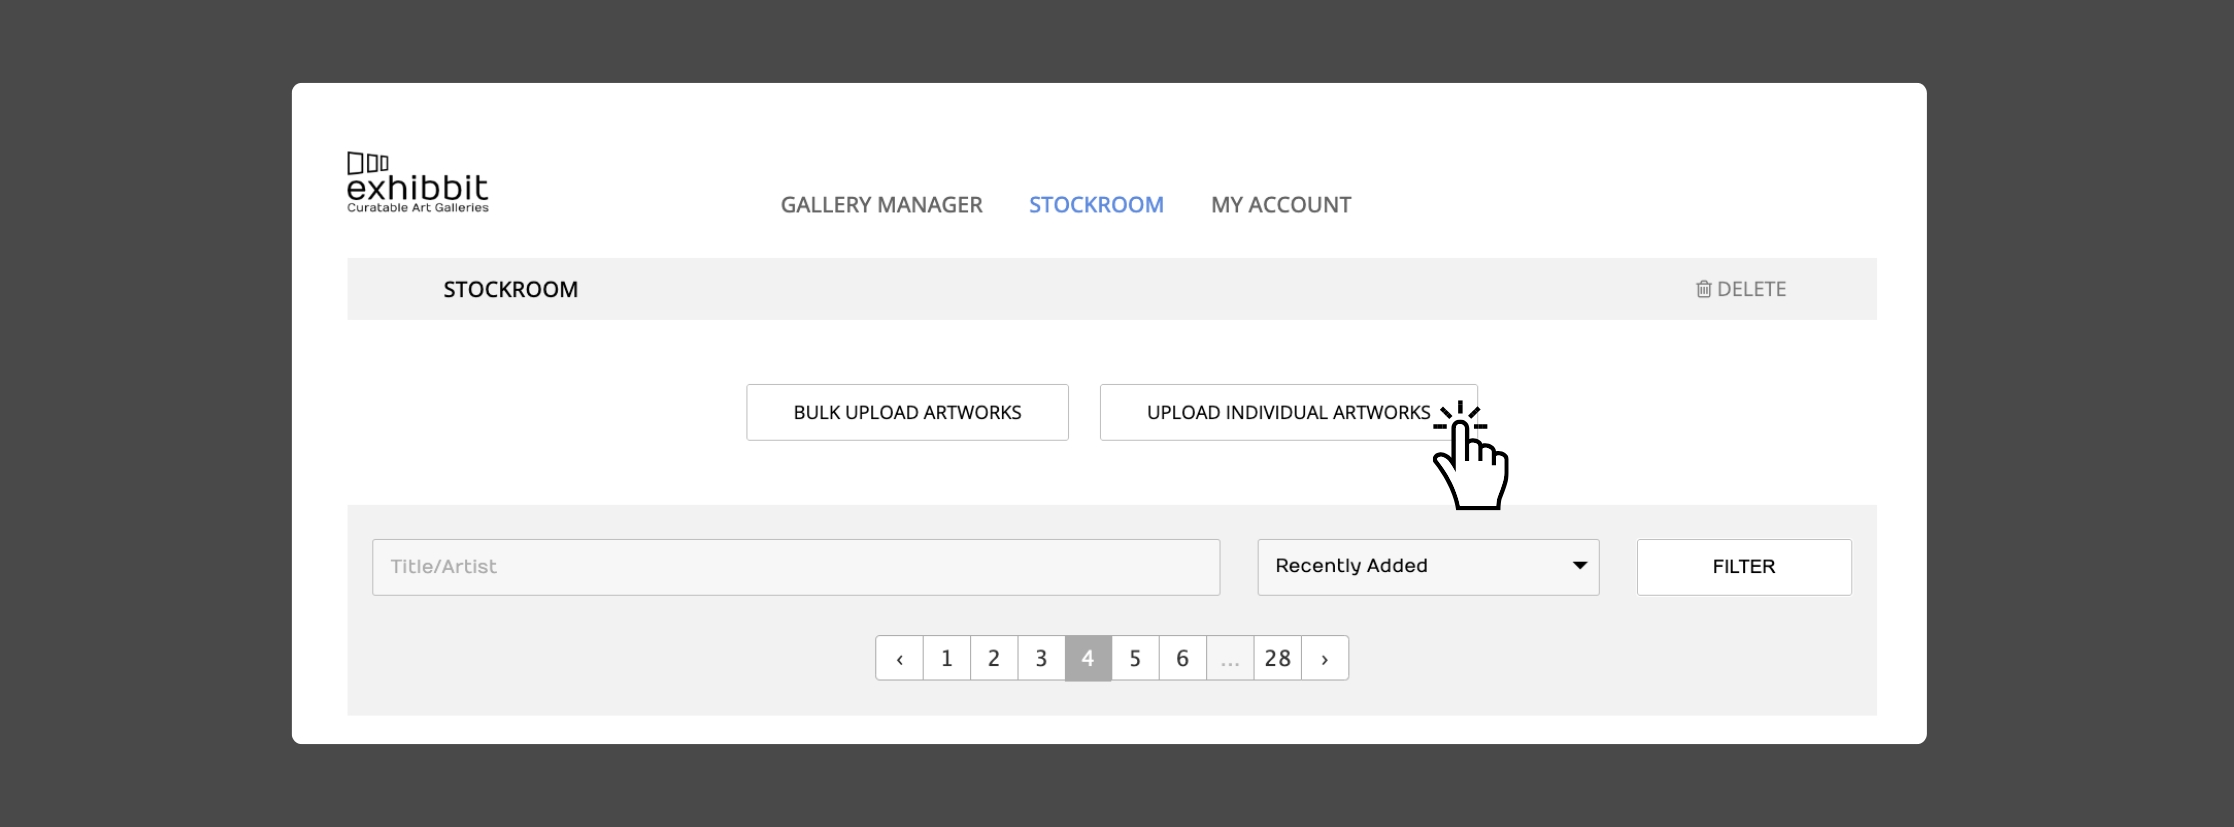Viewport: 2234px width, 827px height.
Task: Click the exhibbit logo
Action: click(417, 182)
